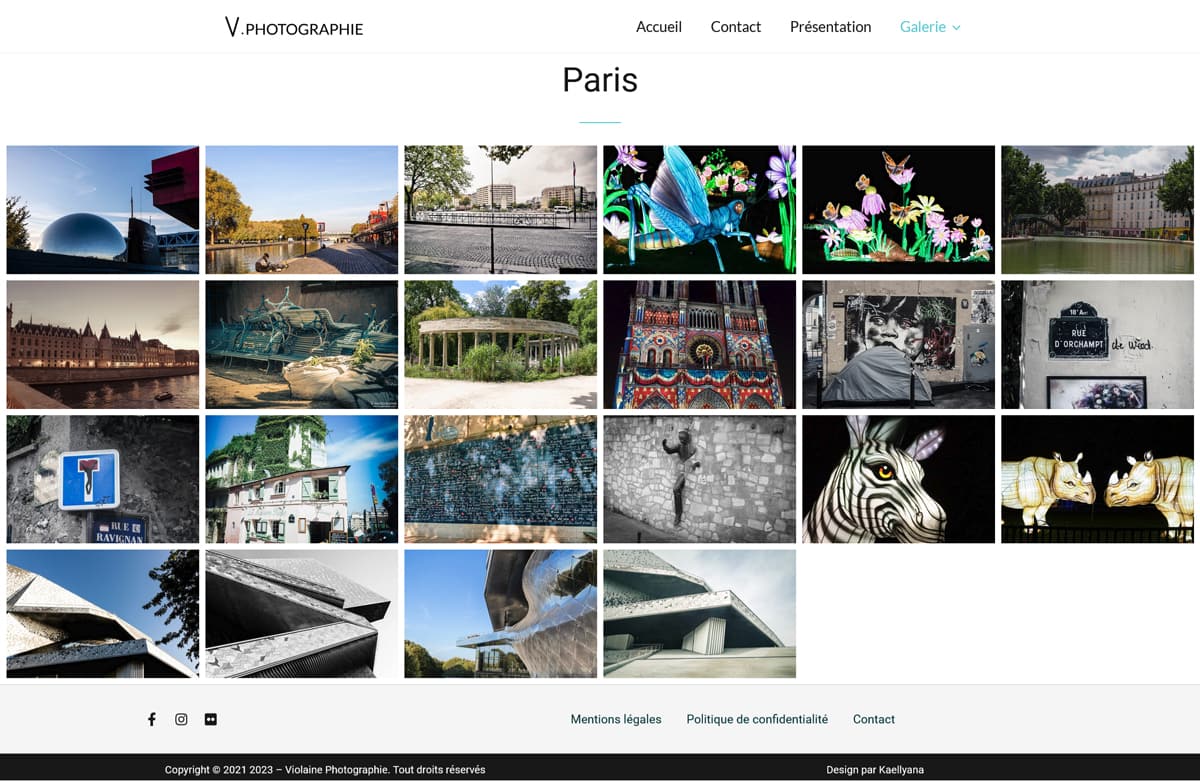This screenshot has width=1200, height=781.
Task: Click the V.Photographie site logo
Action: point(294,28)
